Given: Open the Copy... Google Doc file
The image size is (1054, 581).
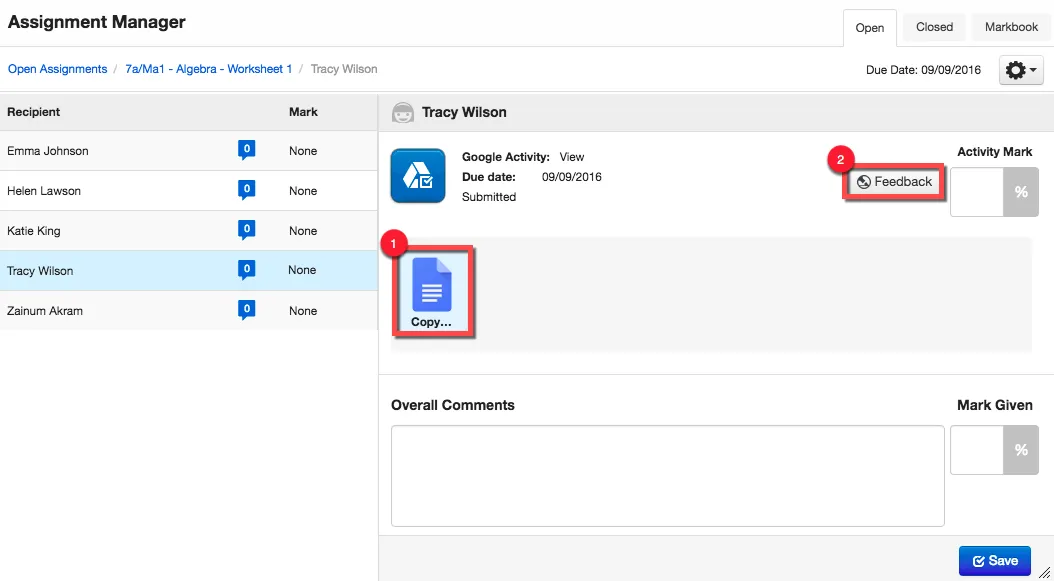Looking at the screenshot, I should pos(432,291).
